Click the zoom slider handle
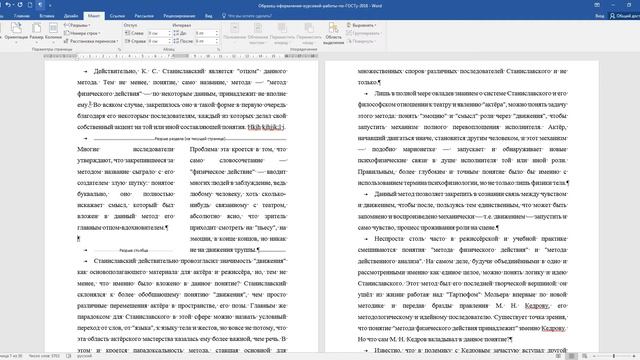Viewport: 640px width, 360px height. pyautogui.click(x=613, y=356)
